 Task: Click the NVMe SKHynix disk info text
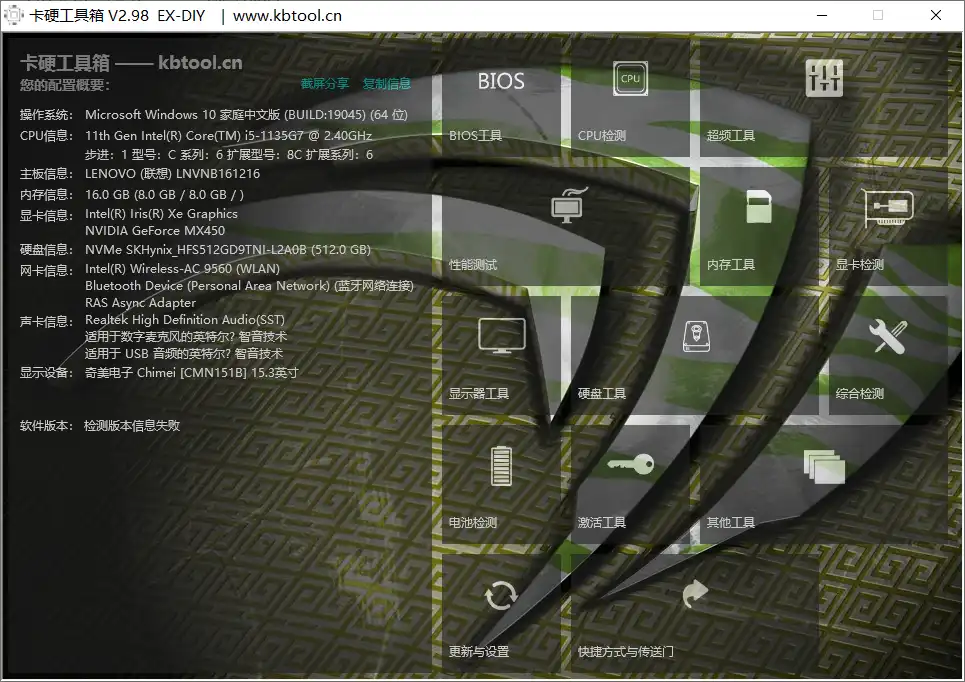pos(228,249)
